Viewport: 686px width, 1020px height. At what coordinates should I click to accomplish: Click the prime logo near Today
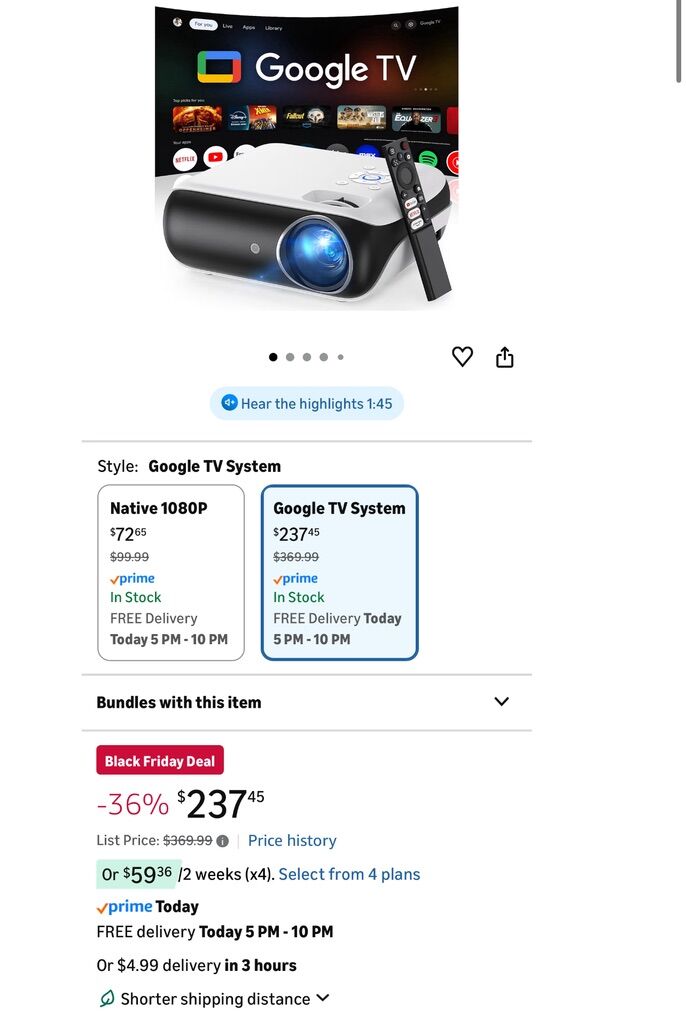[x=124, y=907]
